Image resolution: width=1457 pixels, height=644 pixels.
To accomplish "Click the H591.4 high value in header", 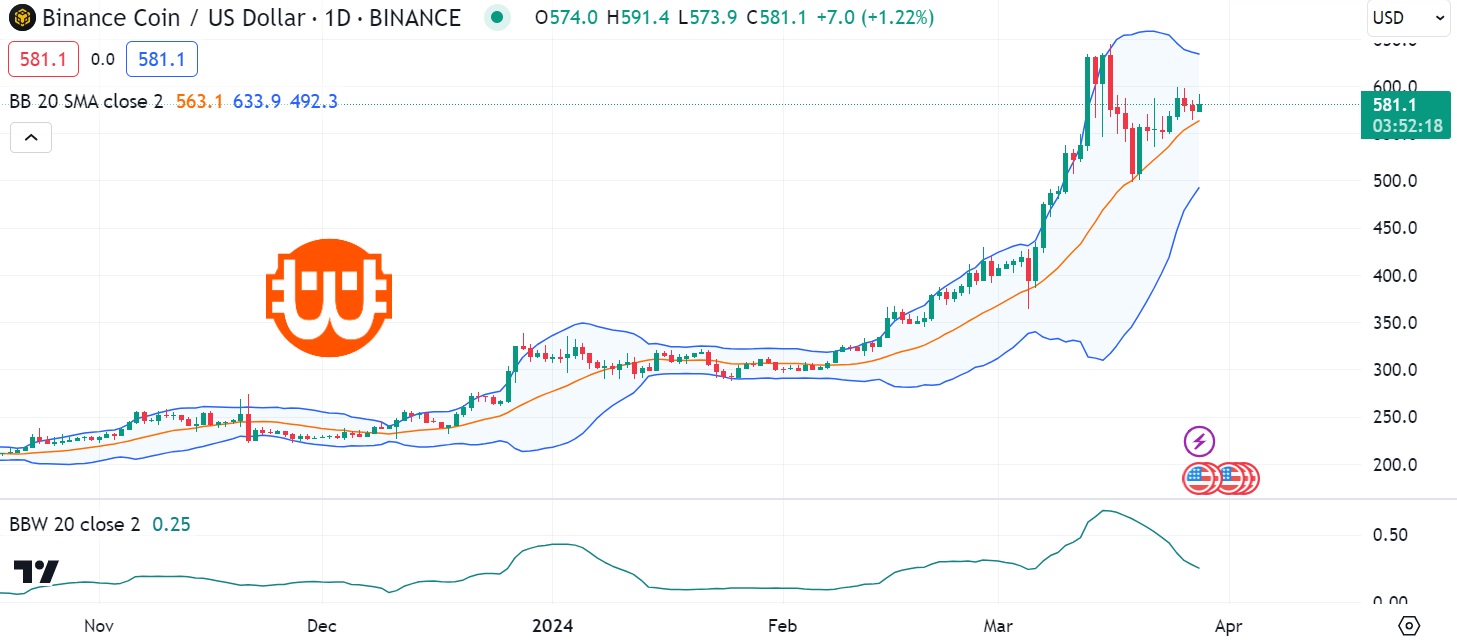I will tap(640, 17).
